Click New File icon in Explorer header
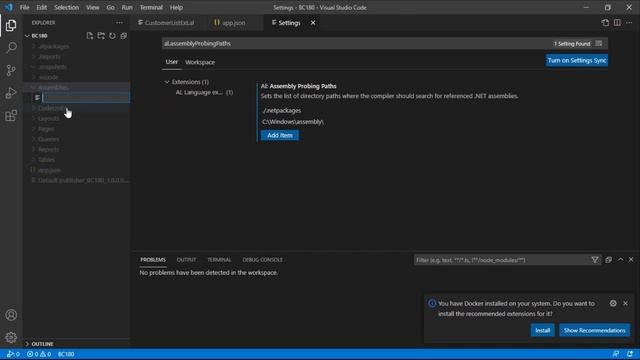Viewport: 640px width, 360px height. 90,36
